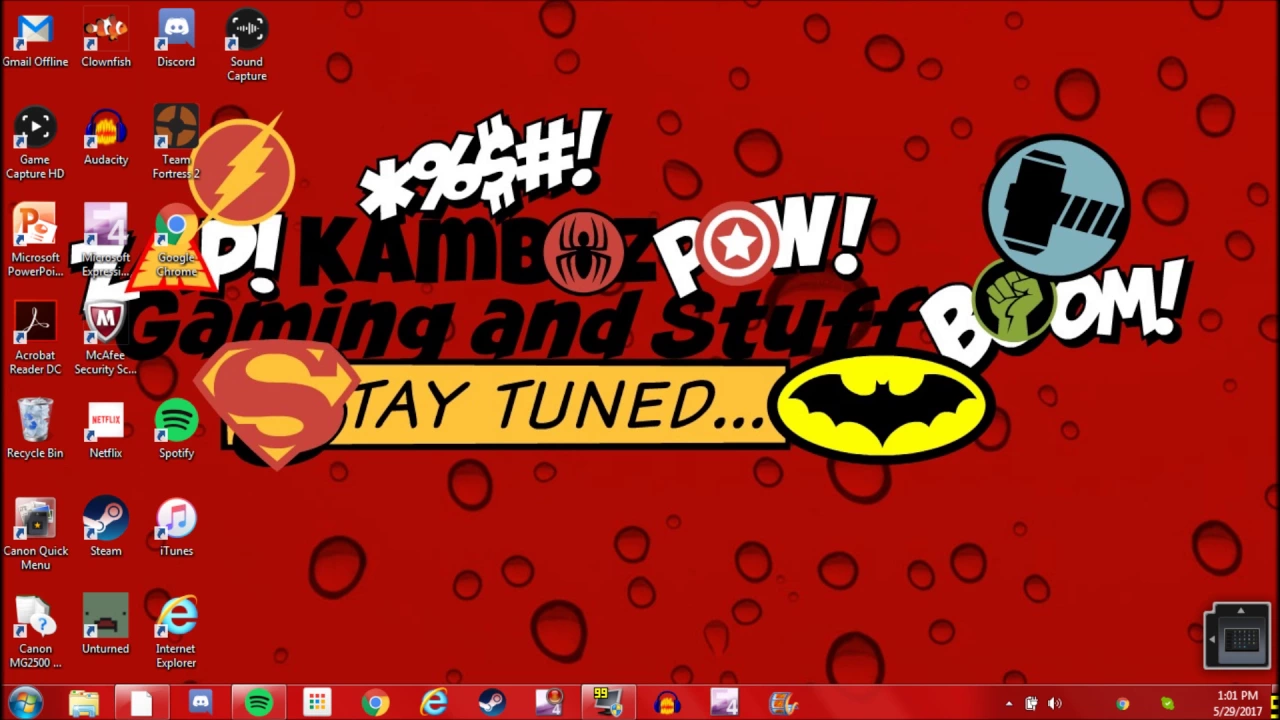The image size is (1280, 720).
Task: Select the Acrobat Reader DC icon
Action: coord(35,339)
